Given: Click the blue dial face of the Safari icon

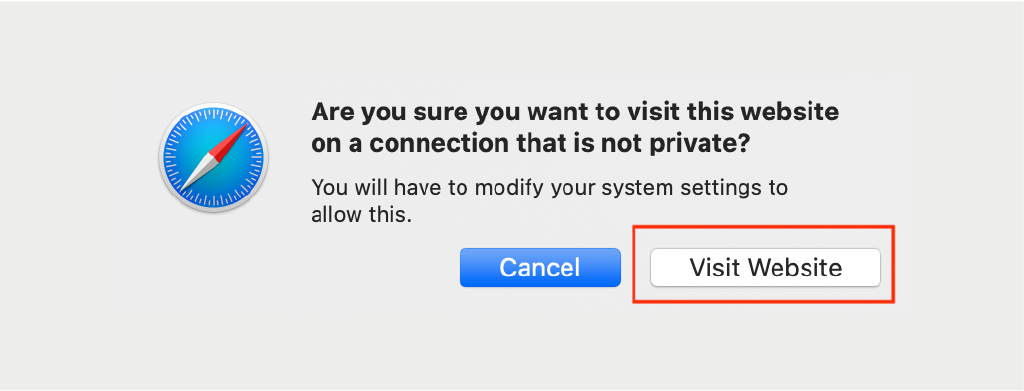Looking at the screenshot, I should (x=214, y=157).
